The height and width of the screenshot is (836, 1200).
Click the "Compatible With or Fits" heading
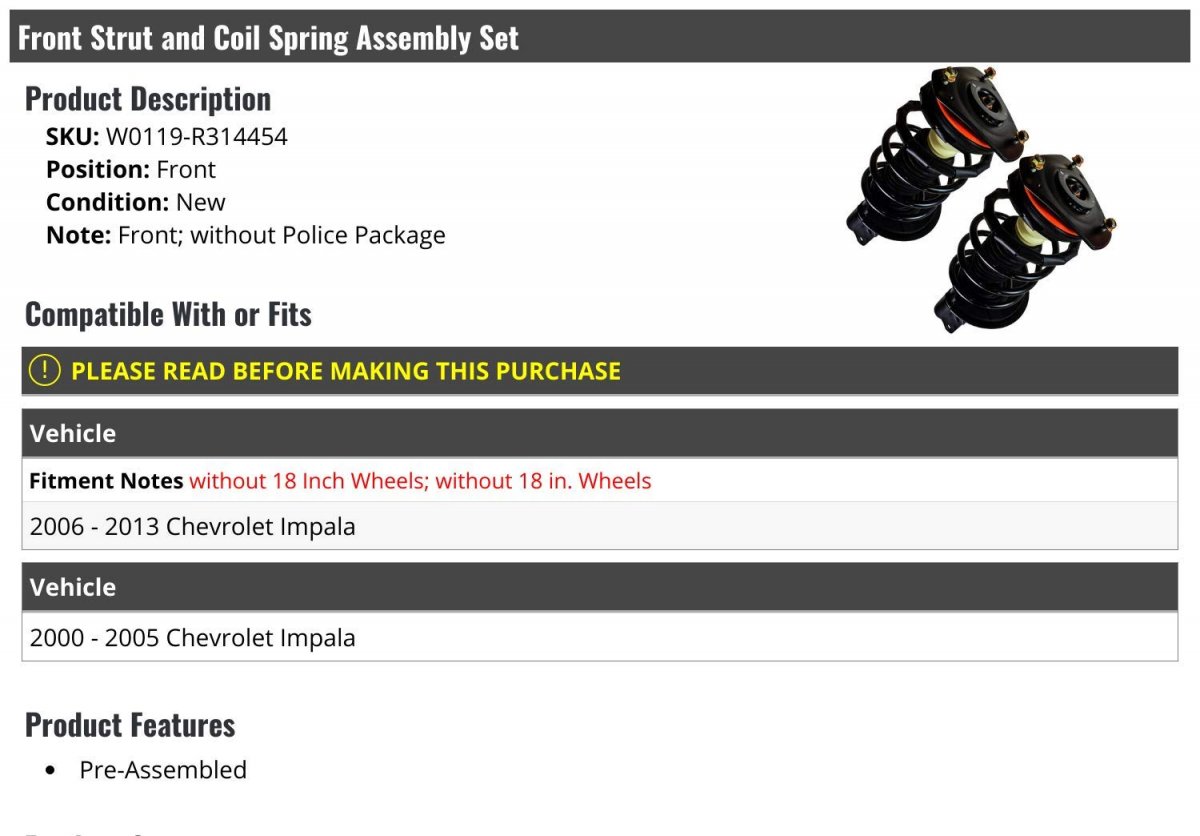168,315
